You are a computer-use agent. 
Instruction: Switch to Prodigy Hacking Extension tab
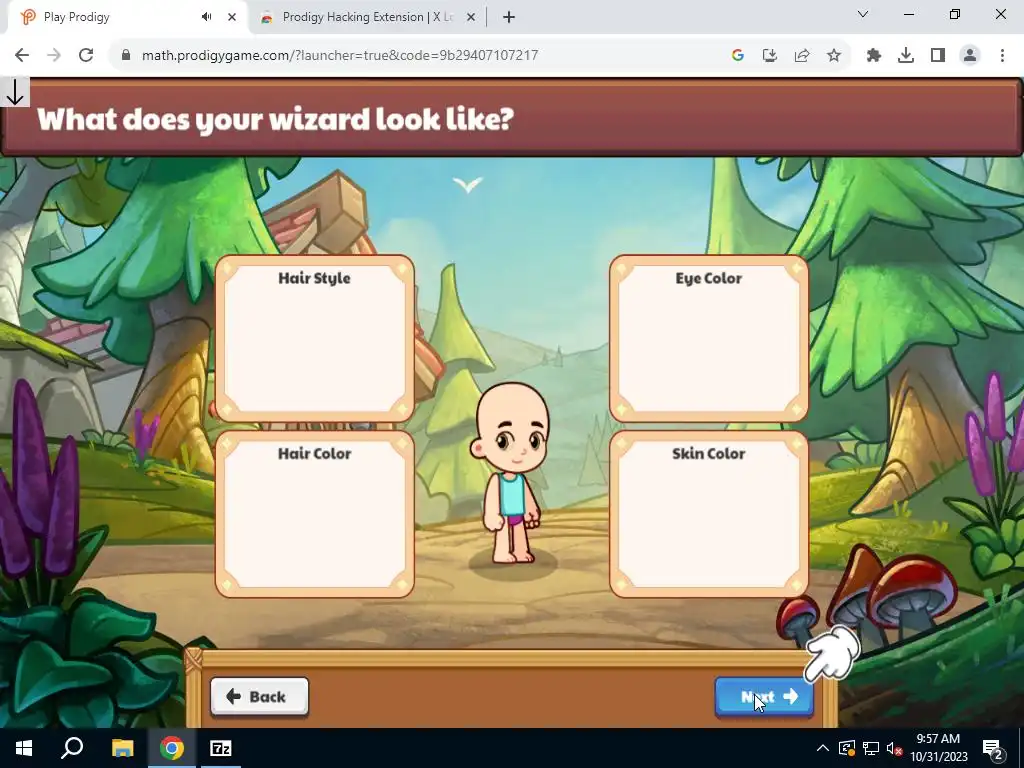tap(368, 17)
